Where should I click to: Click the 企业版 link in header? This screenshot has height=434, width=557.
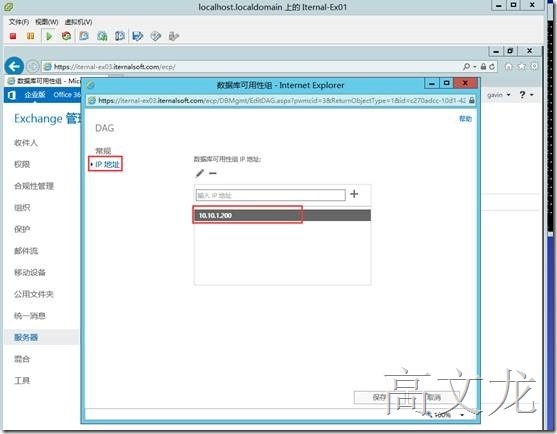35,94
